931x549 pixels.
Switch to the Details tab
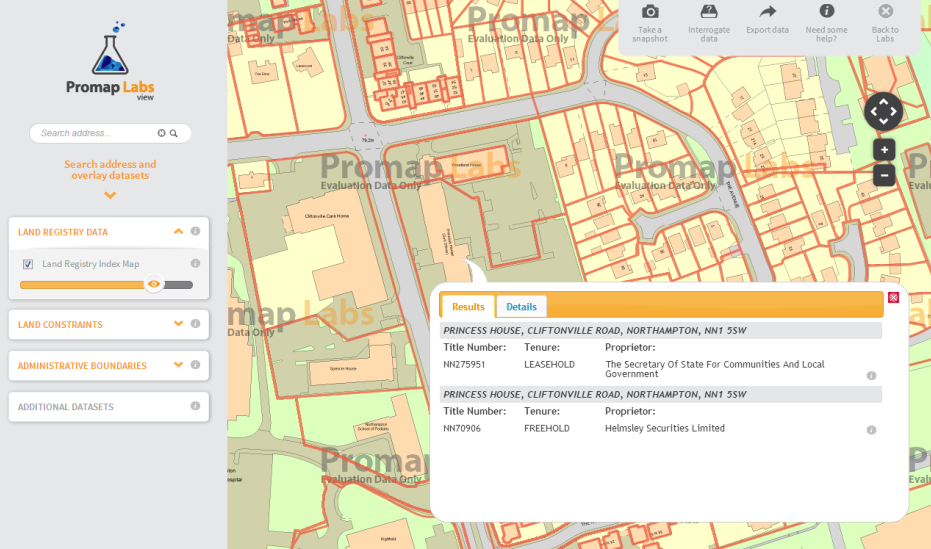point(521,307)
